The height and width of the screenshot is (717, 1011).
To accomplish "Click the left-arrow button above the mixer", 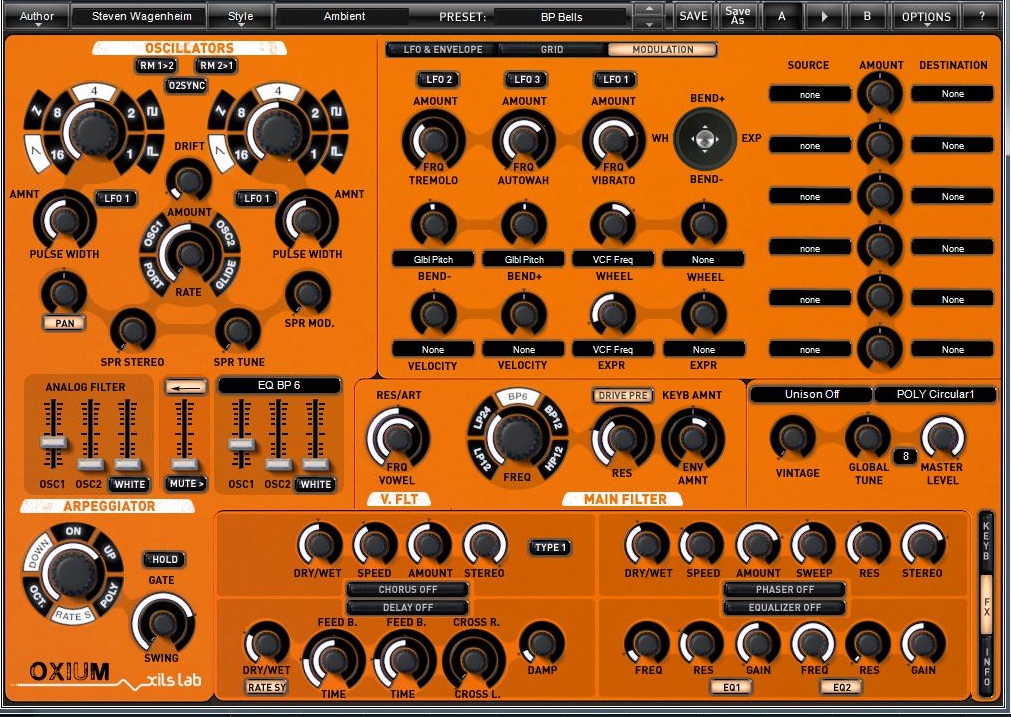I will (x=186, y=386).
